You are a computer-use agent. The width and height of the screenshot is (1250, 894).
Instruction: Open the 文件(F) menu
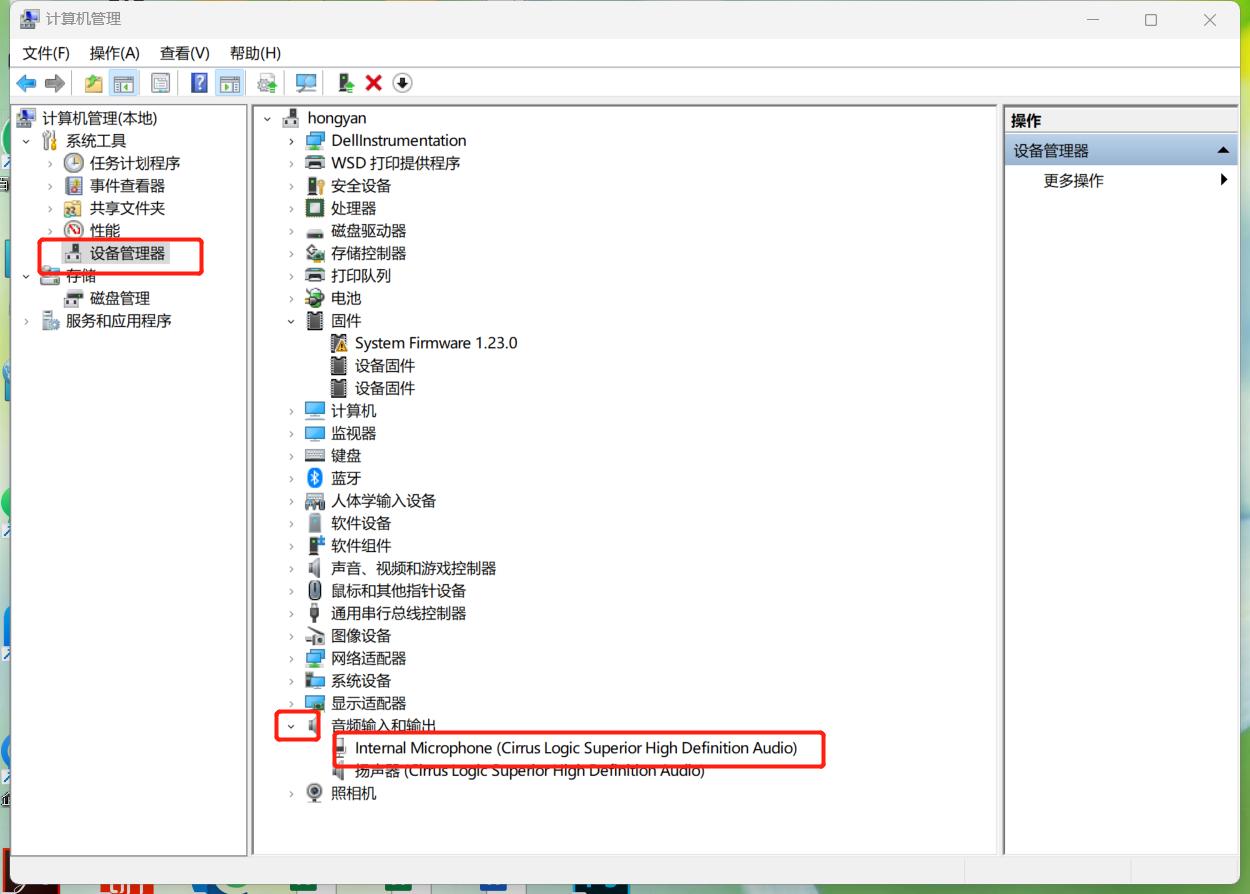coord(46,53)
